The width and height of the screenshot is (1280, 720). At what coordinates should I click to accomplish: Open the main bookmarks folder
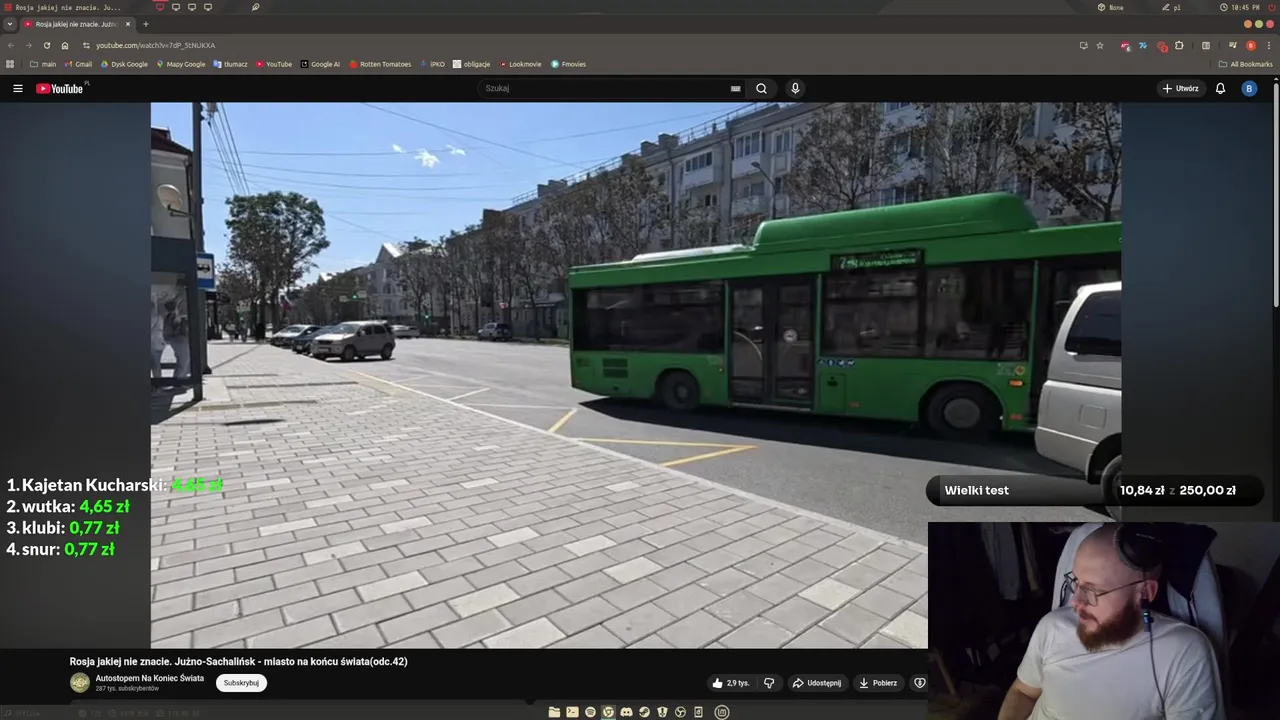click(x=43, y=64)
